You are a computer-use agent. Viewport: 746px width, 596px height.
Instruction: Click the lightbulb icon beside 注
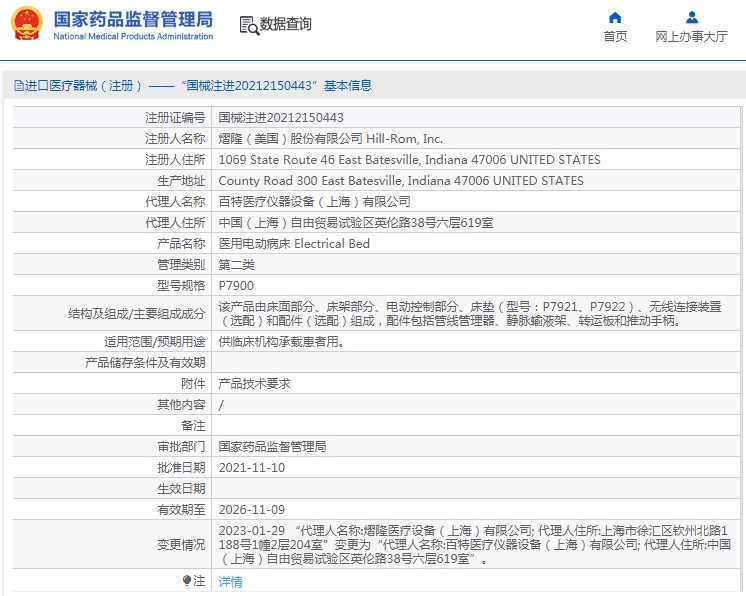[x=186, y=581]
